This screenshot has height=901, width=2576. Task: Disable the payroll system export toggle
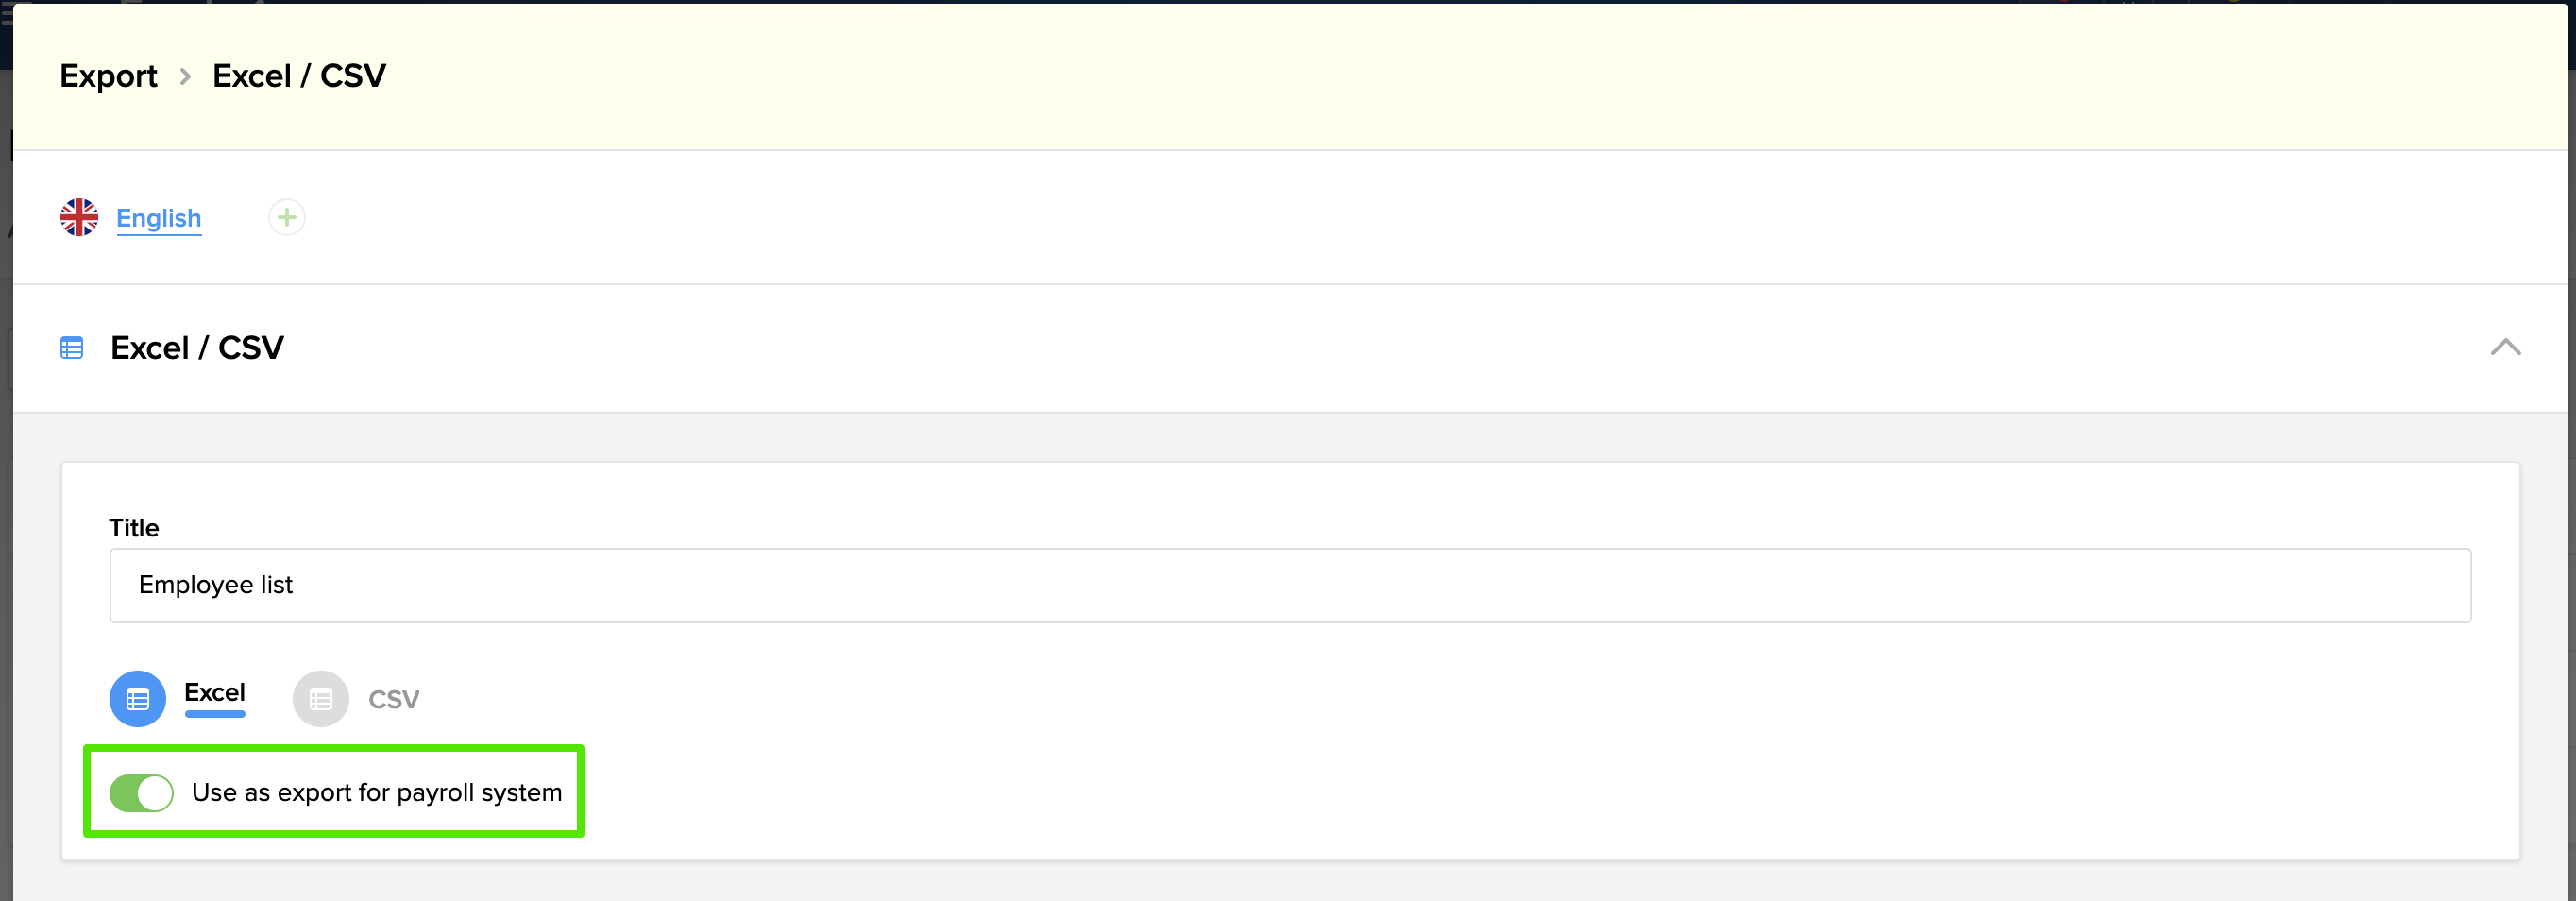click(141, 793)
